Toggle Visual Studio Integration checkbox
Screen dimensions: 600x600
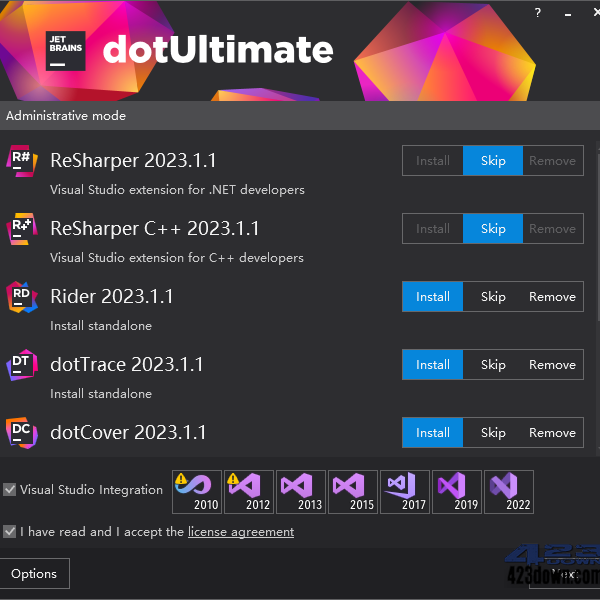pos(10,489)
